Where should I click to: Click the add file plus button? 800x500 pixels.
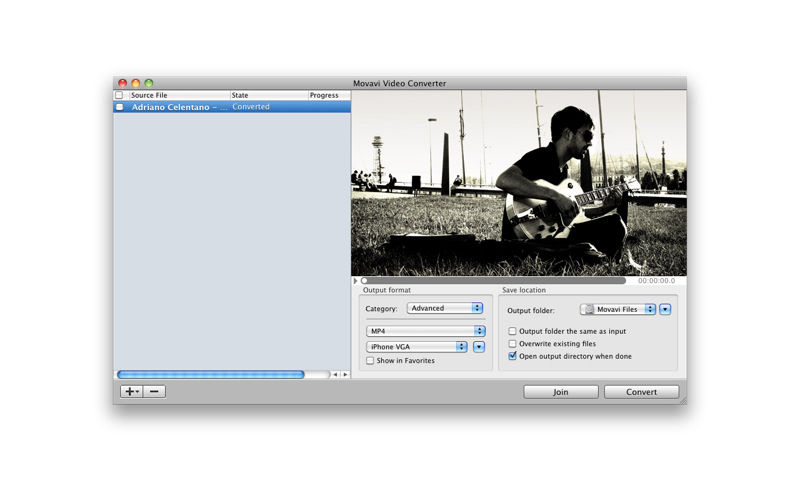[132, 391]
